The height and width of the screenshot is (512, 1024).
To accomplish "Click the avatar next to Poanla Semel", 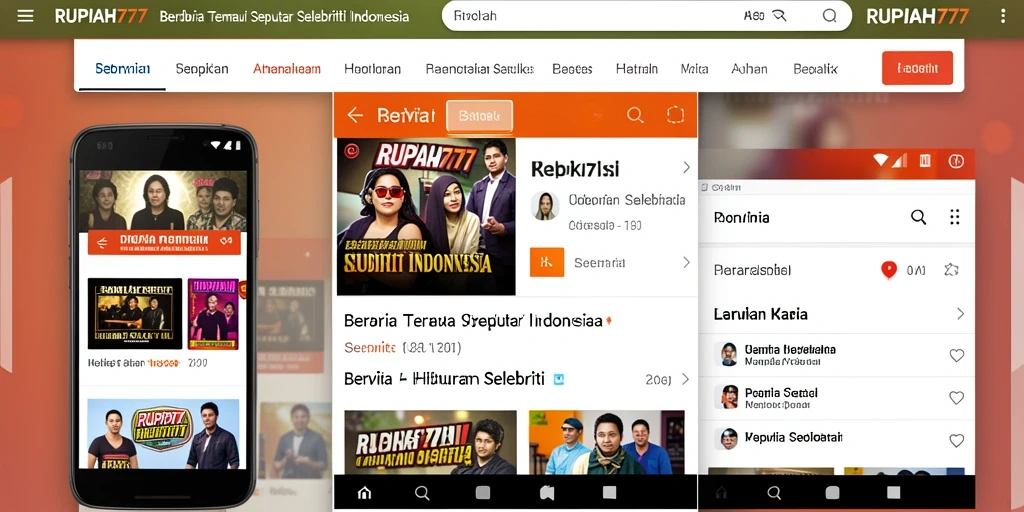I will click(x=727, y=396).
